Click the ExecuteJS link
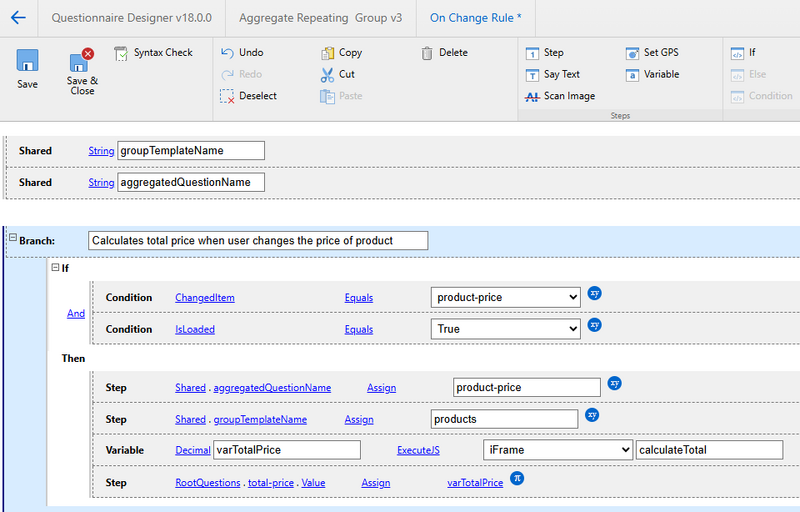The image size is (800, 512). [418, 450]
